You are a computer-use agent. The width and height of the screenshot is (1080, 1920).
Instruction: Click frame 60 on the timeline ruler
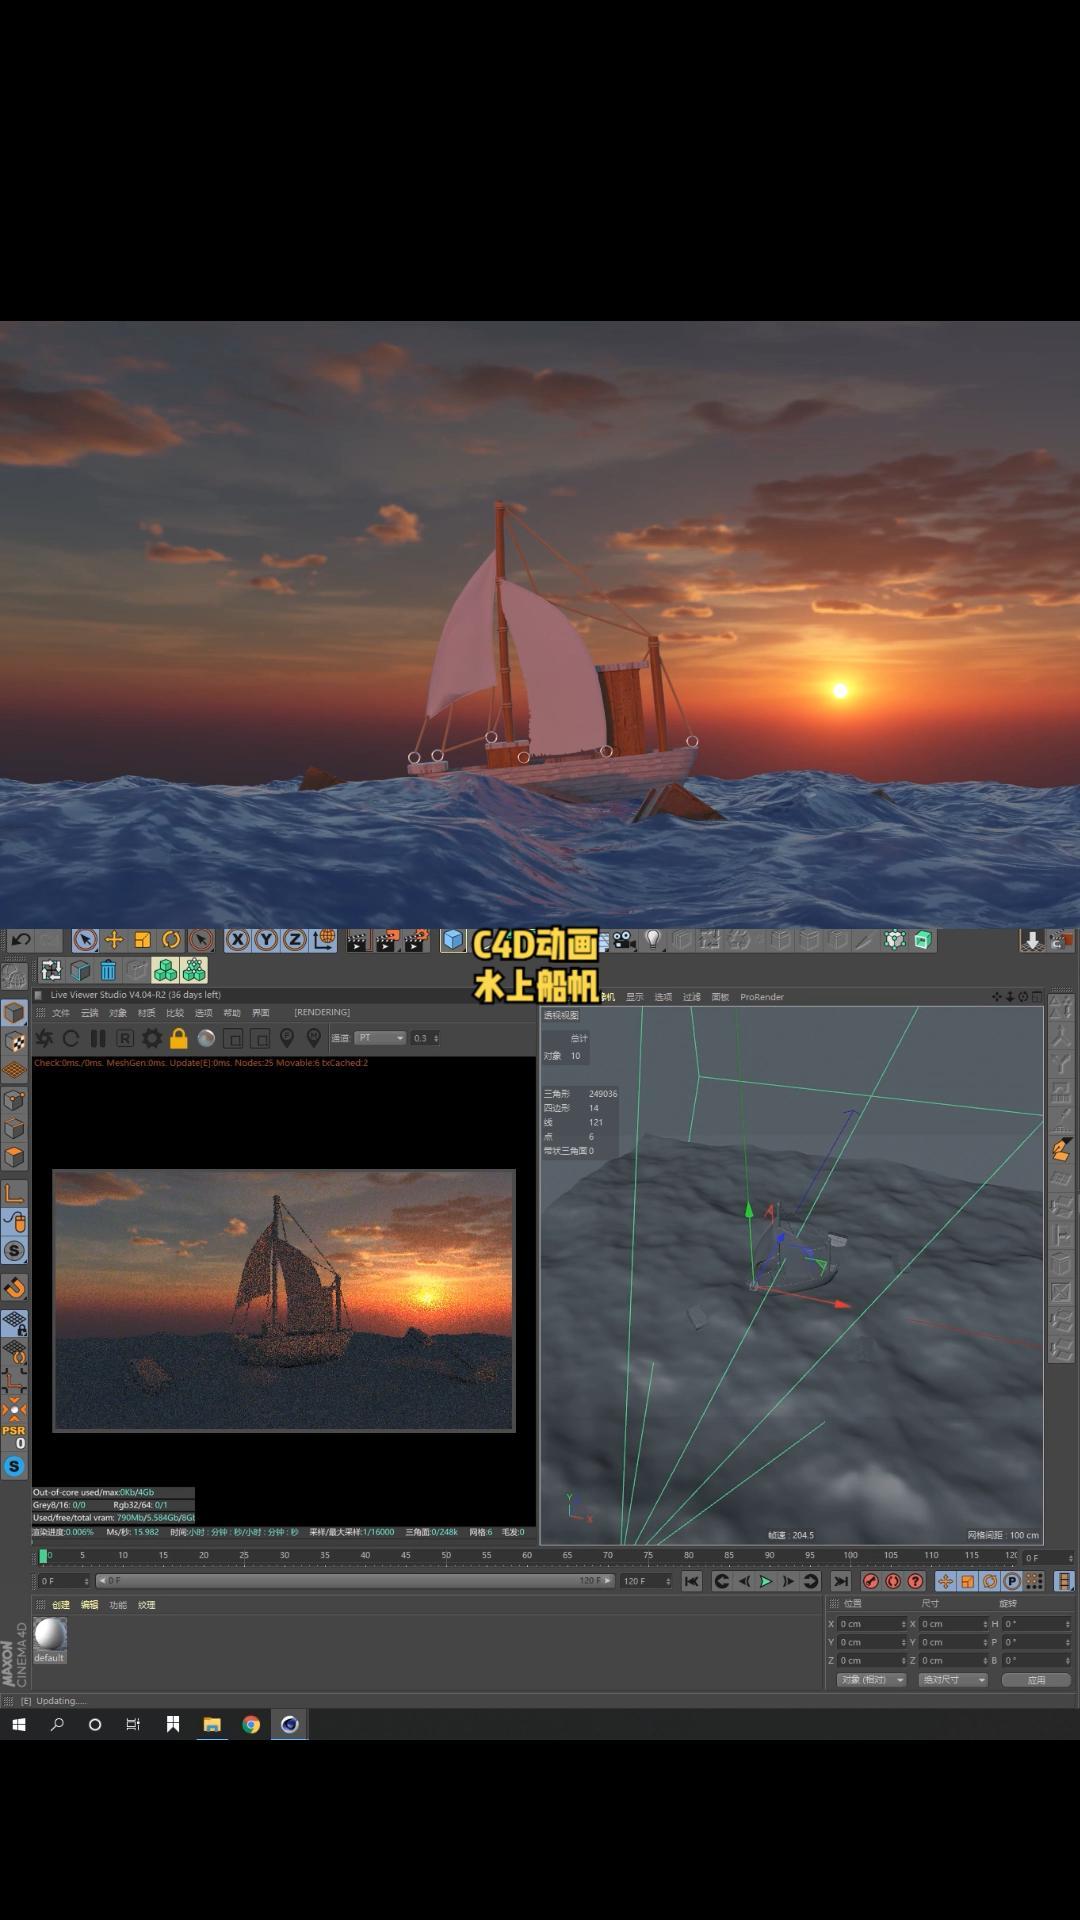click(x=527, y=1556)
